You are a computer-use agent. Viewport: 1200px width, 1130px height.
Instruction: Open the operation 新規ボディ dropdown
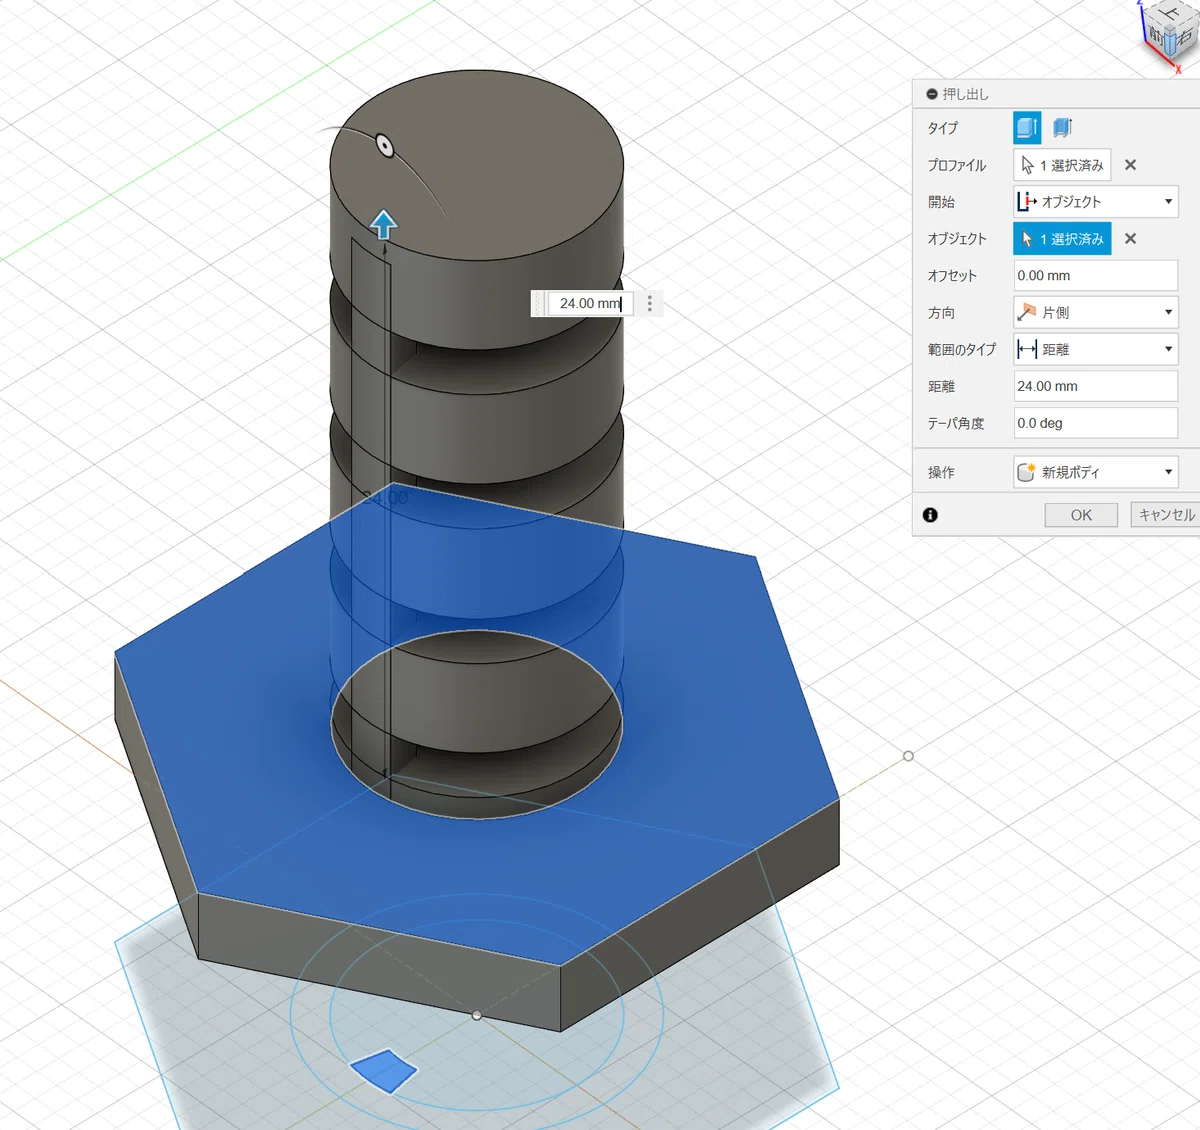pyautogui.click(x=1096, y=472)
